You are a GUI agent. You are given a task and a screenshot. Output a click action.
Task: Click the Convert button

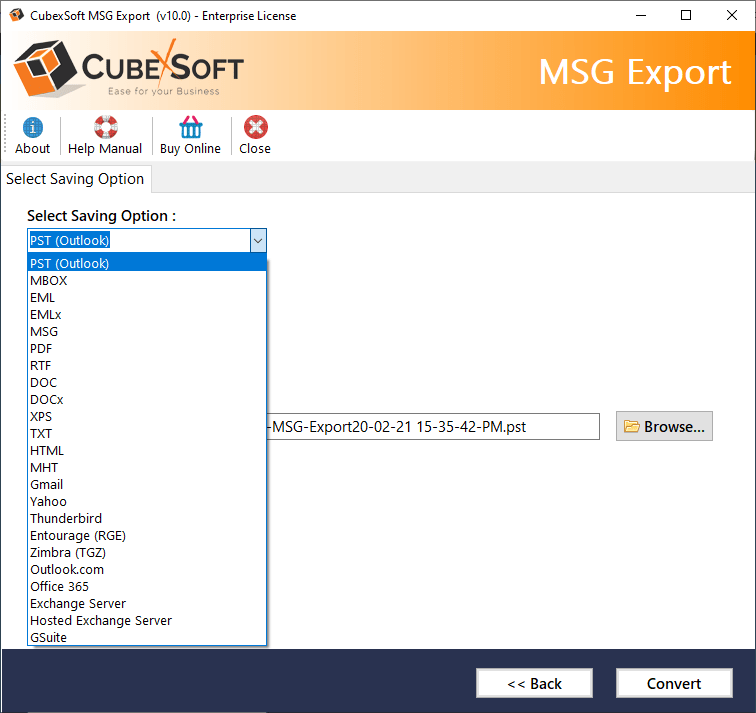pyautogui.click(x=673, y=684)
